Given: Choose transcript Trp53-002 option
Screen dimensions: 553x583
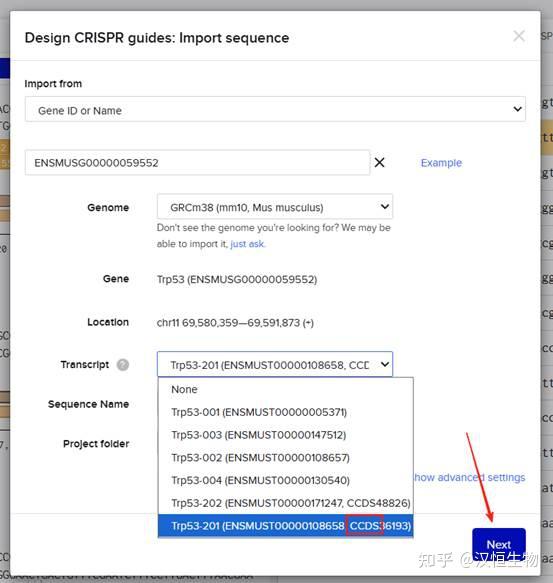Looking at the screenshot, I should tap(286, 458).
